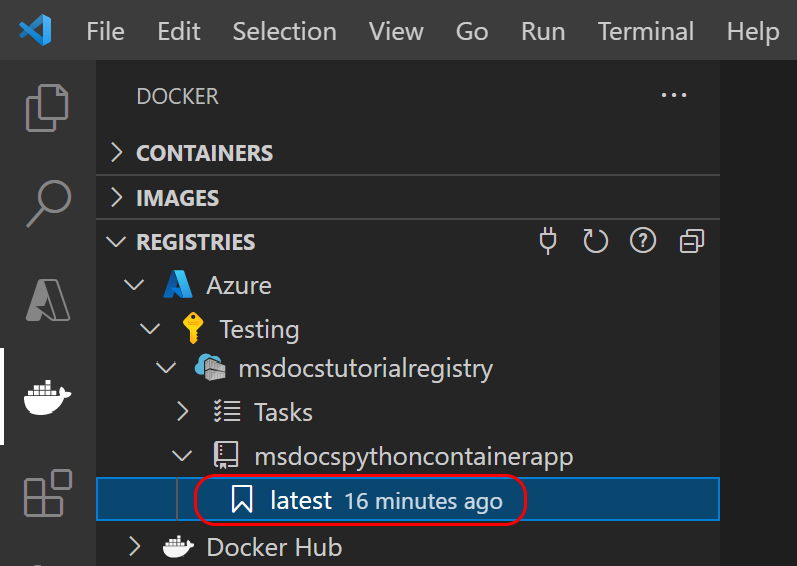Open the Registries help icon
Image resolution: width=797 pixels, height=566 pixels.
[643, 241]
